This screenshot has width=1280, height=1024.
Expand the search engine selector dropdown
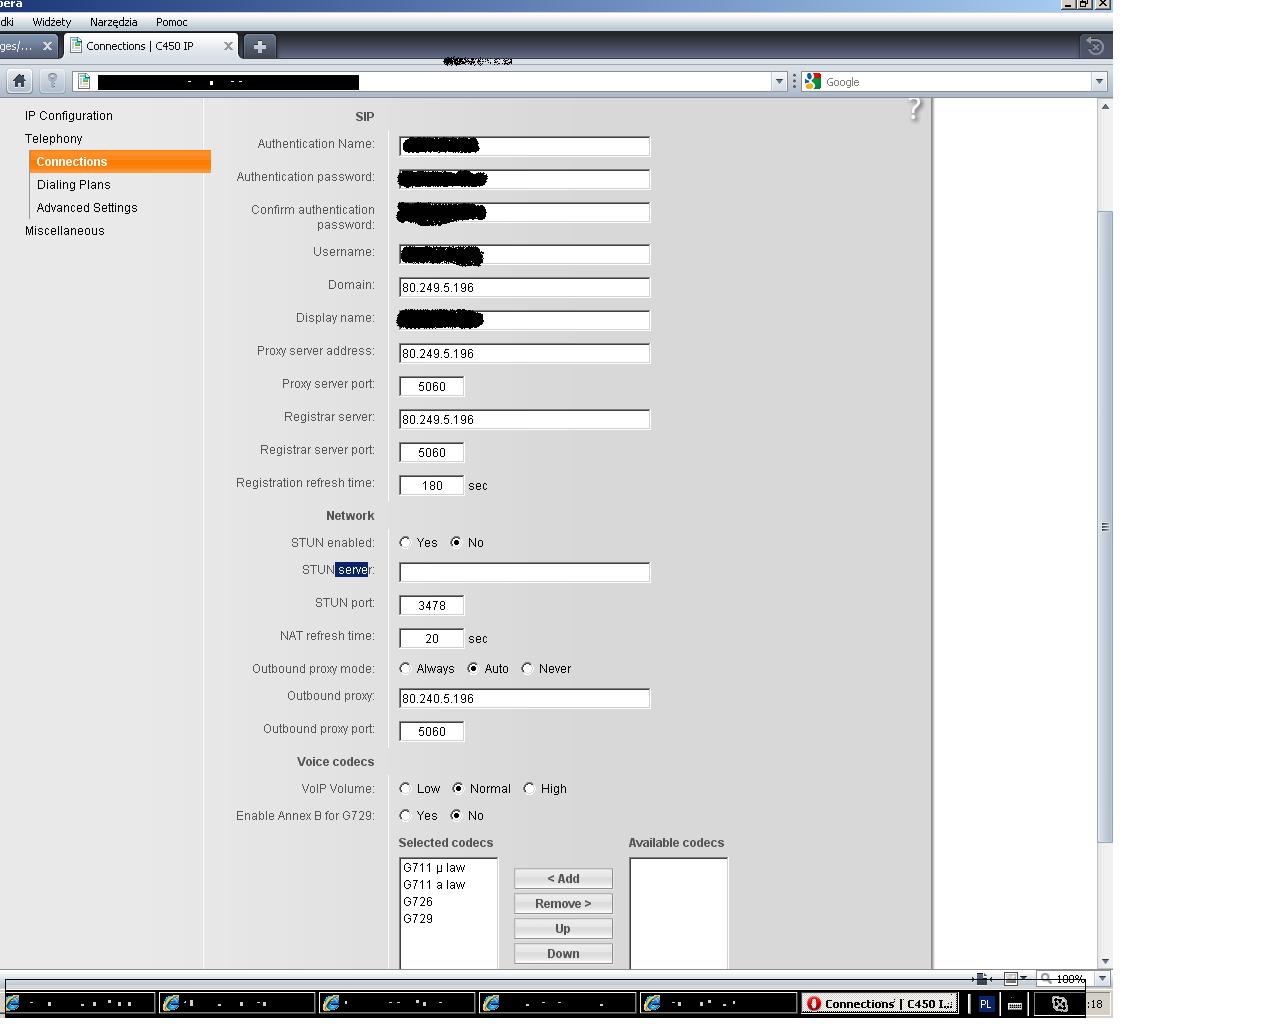pos(1099,81)
